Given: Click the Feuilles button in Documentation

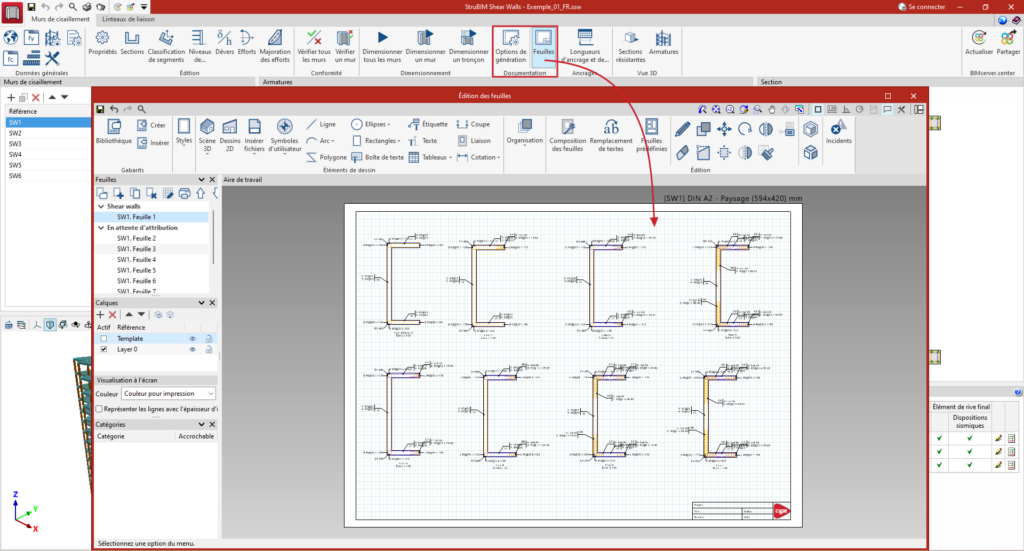Looking at the screenshot, I should pyautogui.click(x=543, y=46).
